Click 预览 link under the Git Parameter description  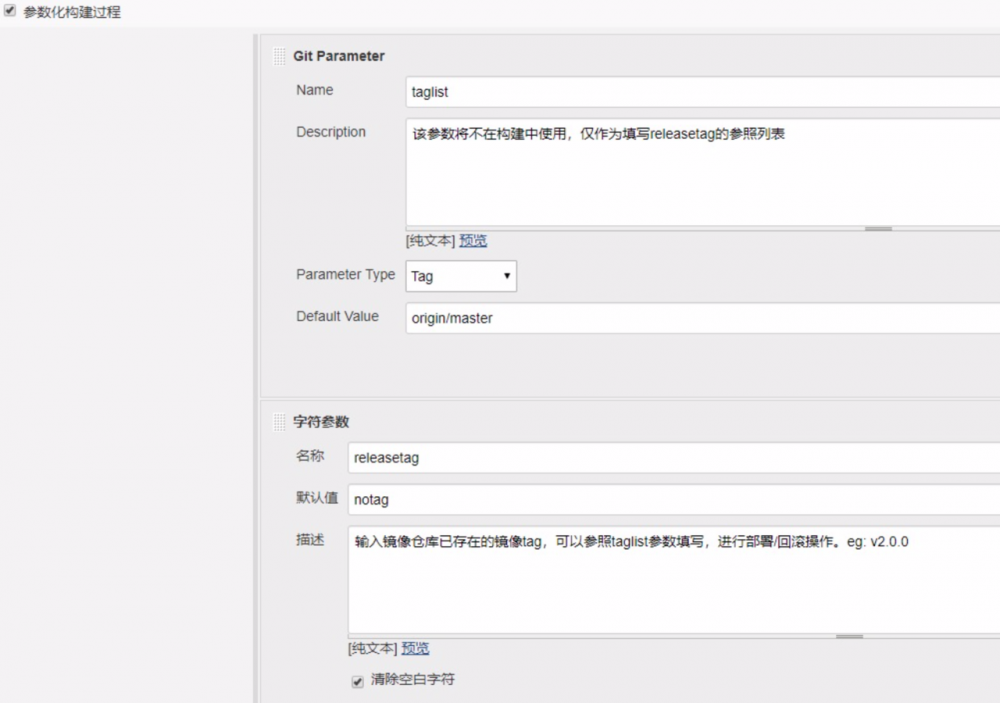pos(471,240)
